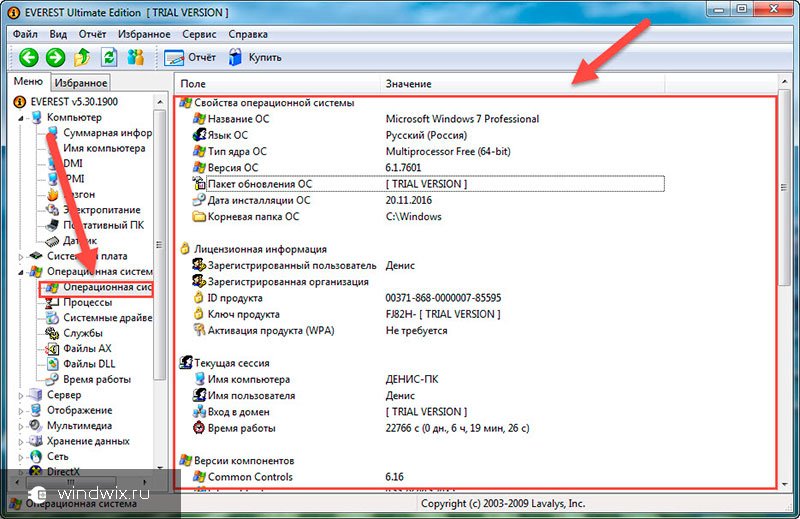
Task: Expand the Сервер tree node
Action: (x=21, y=396)
